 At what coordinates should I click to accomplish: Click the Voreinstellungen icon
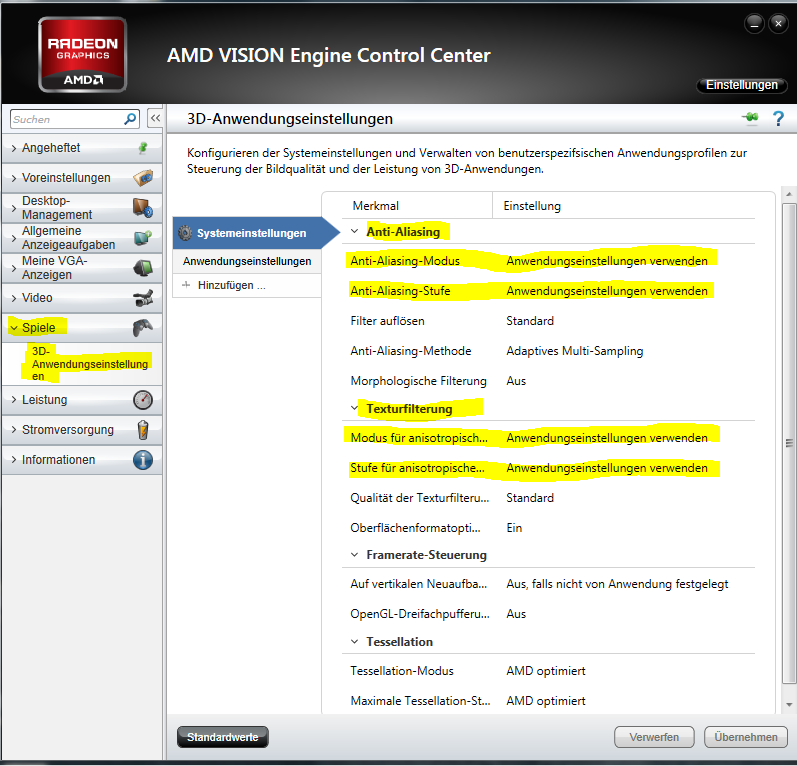pos(143,178)
